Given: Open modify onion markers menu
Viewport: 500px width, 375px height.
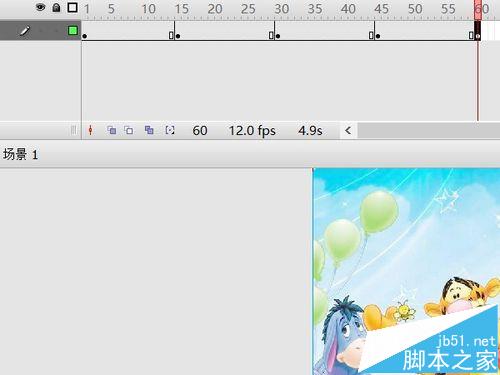Looking at the screenshot, I should [170, 130].
